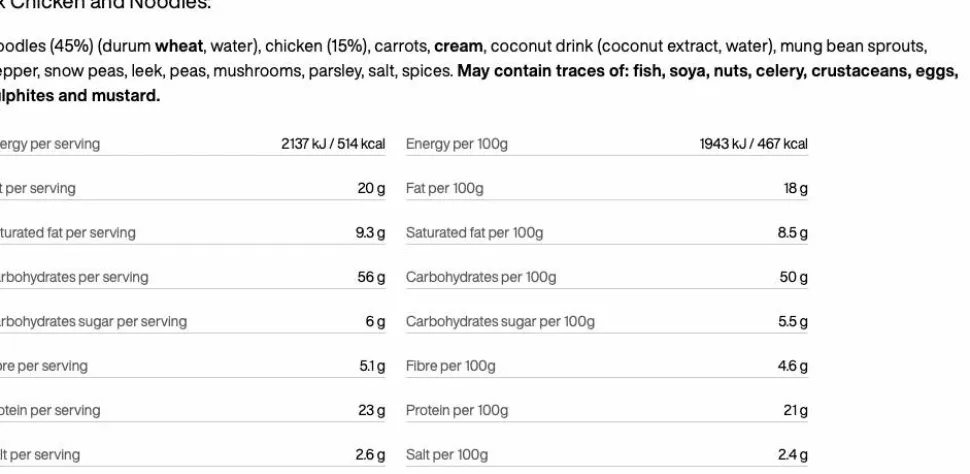Click the Energy per serving value

click(x=333, y=144)
